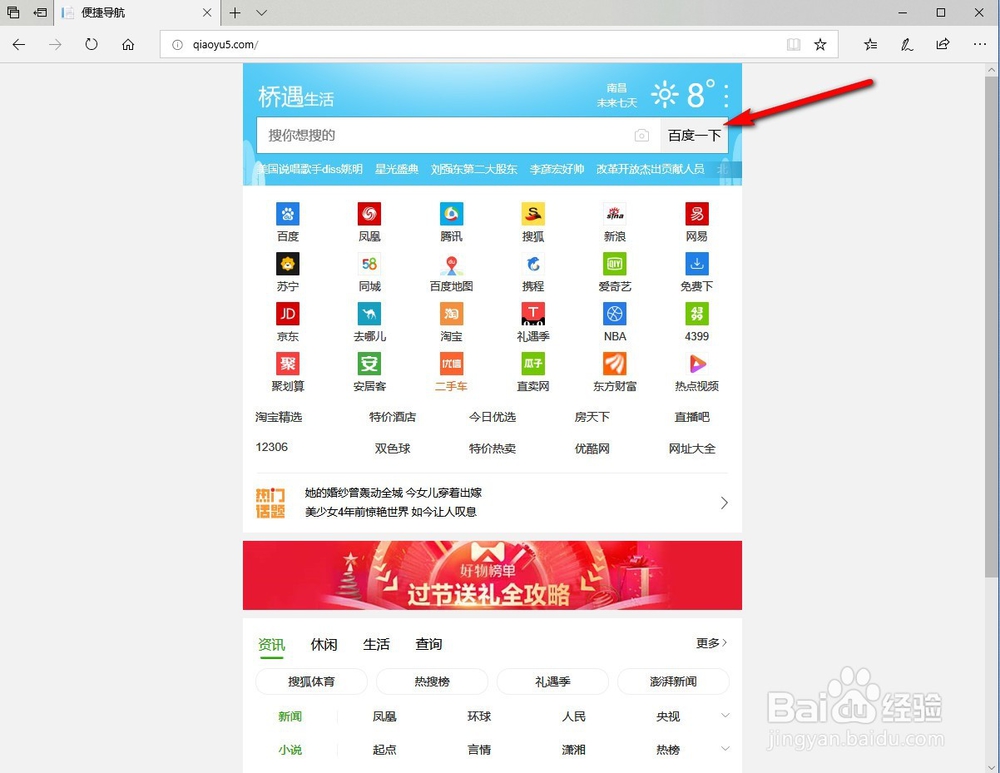Click the 过节送礼全攻略 banner

pos(492,575)
